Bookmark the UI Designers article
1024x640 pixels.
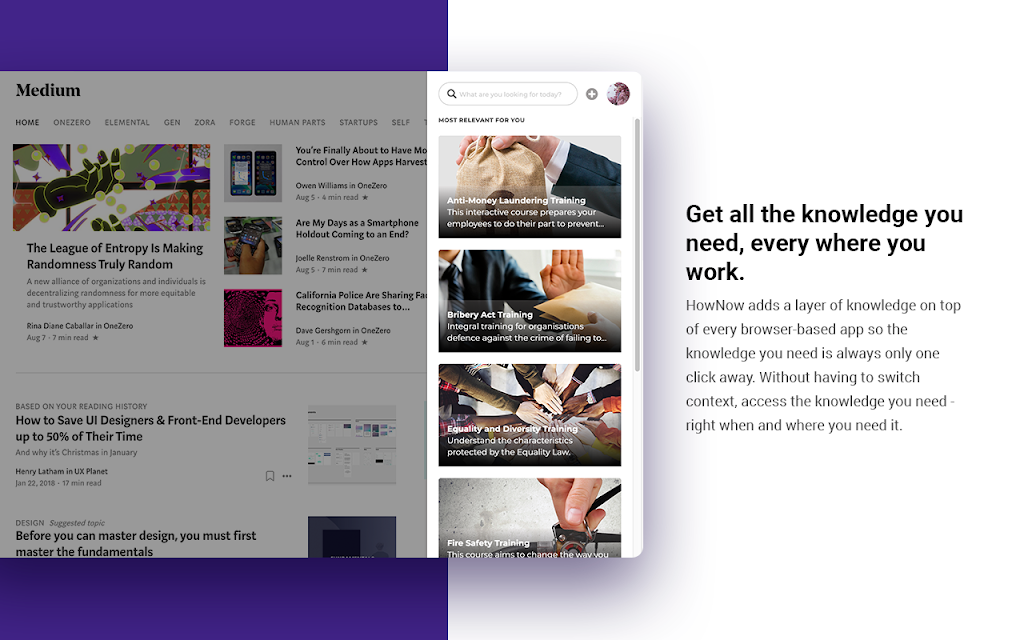(x=270, y=476)
